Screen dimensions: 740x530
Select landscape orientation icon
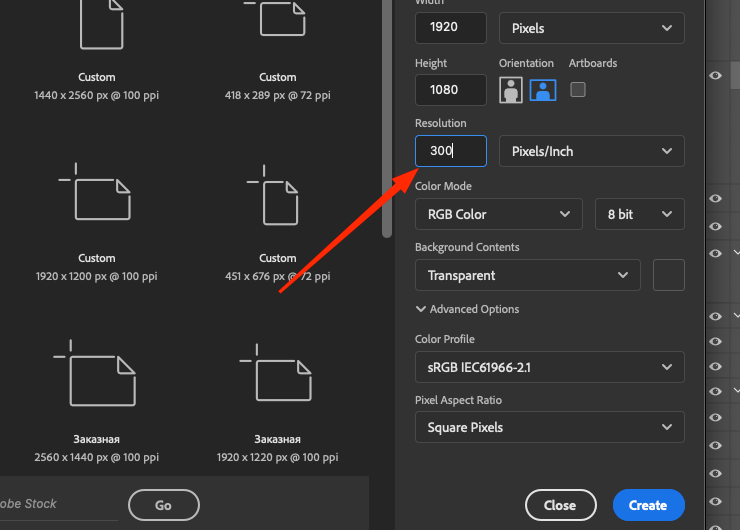[543, 90]
